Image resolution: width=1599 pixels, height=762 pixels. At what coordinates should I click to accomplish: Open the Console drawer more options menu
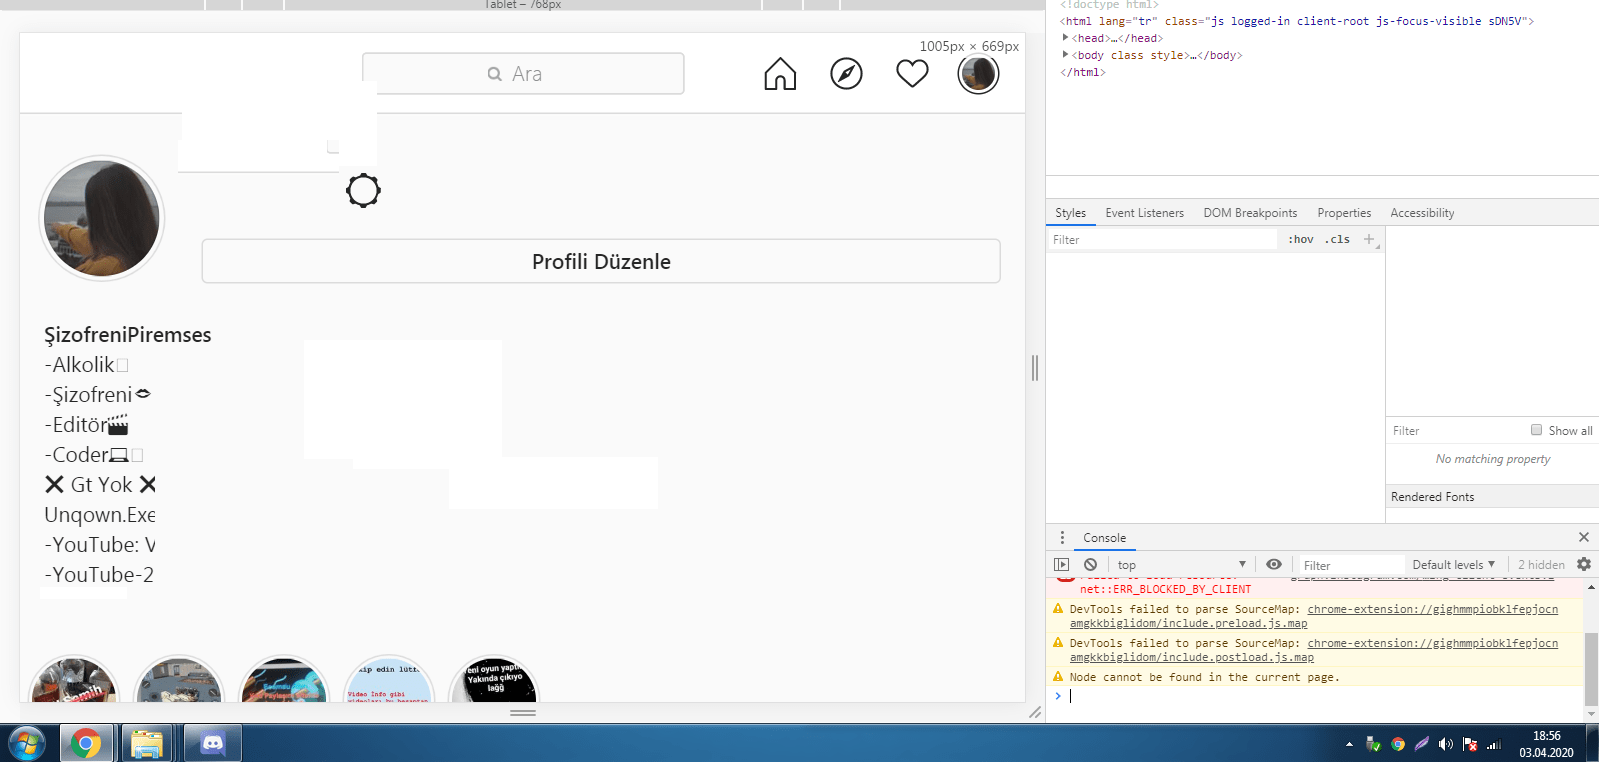pos(1062,538)
